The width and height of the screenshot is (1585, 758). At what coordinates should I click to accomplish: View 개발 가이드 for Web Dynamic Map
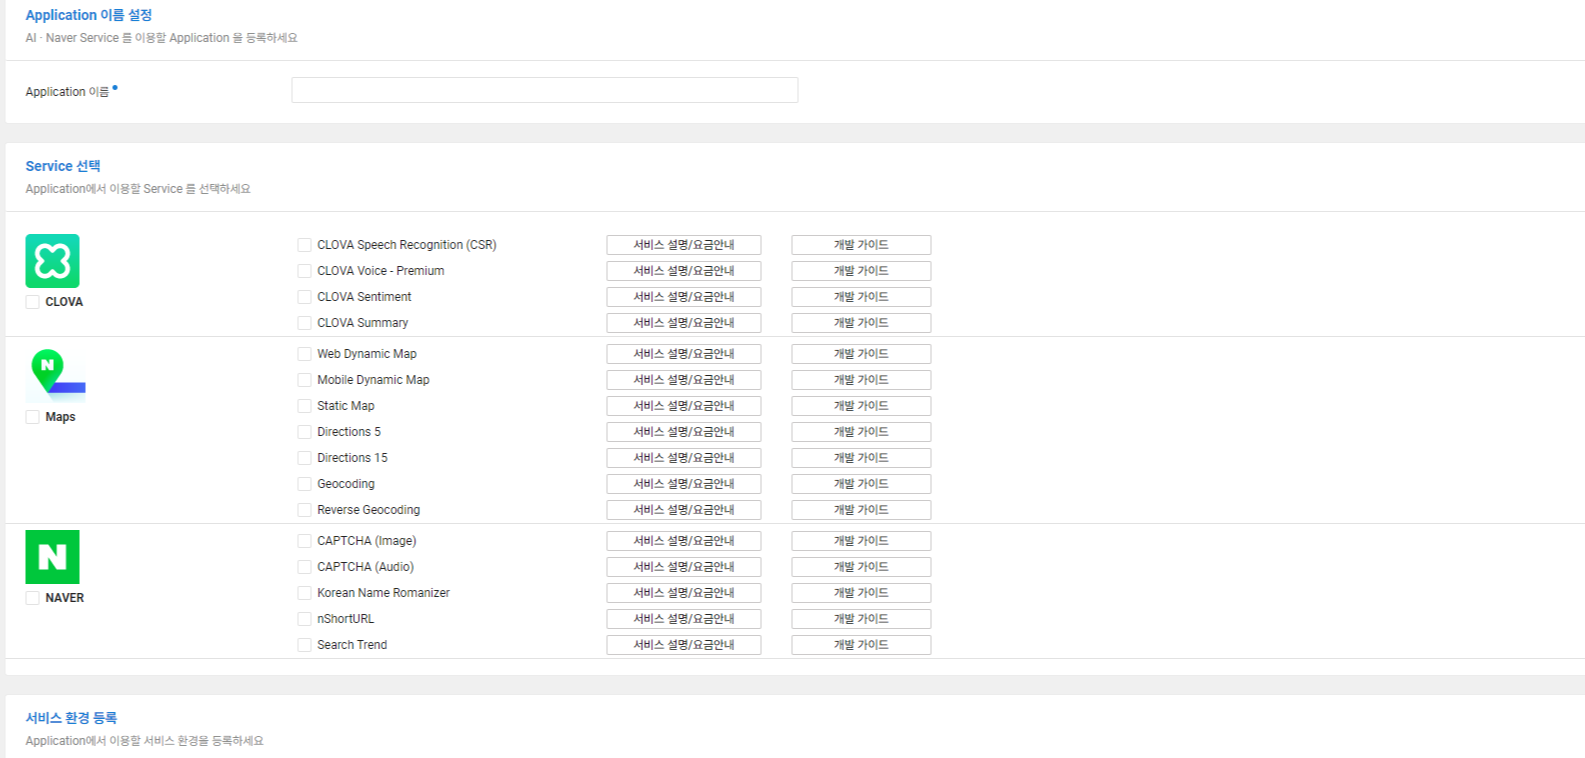[861, 354]
